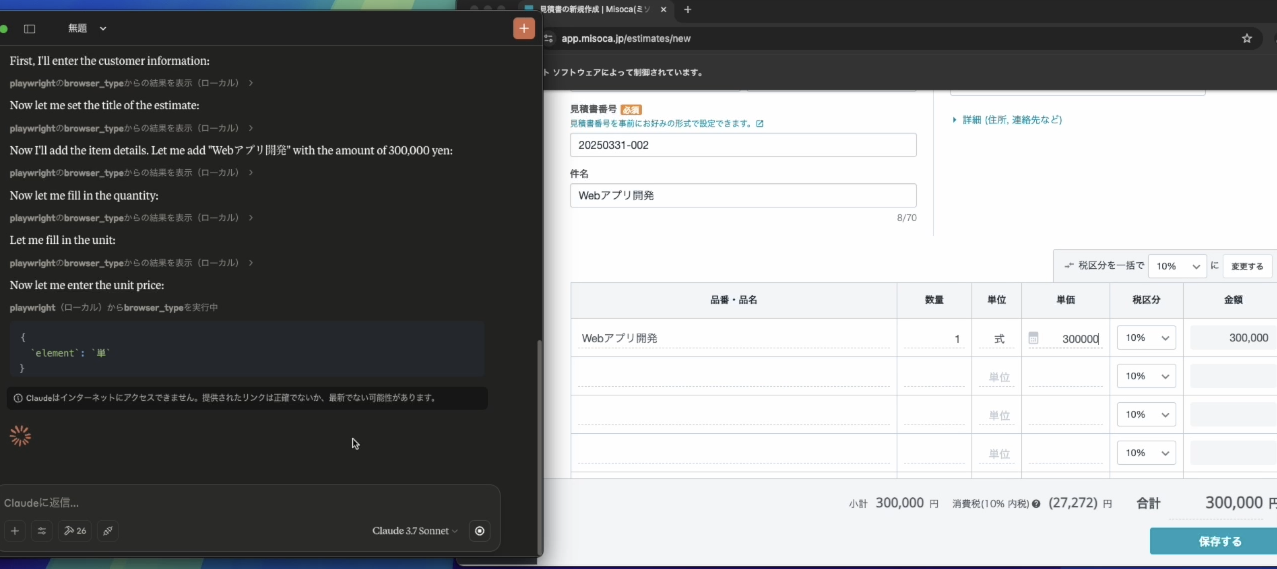Click the code block showing element 単
The height and width of the screenshot is (569, 1277).
247,351
